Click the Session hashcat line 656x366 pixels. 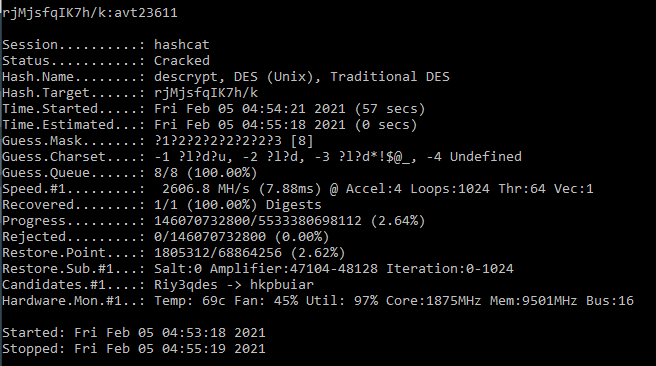(106, 44)
